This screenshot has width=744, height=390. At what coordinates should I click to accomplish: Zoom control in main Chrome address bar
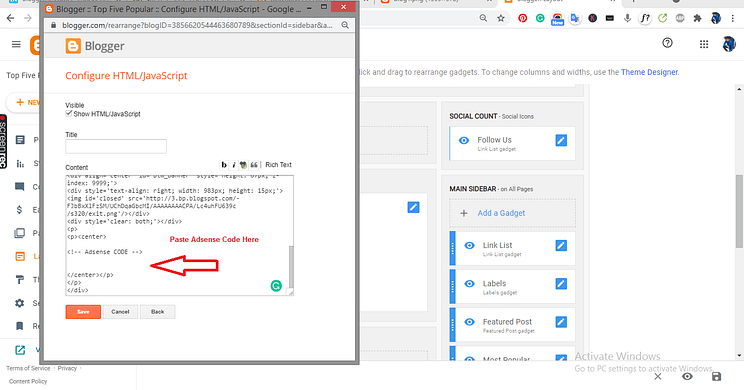483,18
